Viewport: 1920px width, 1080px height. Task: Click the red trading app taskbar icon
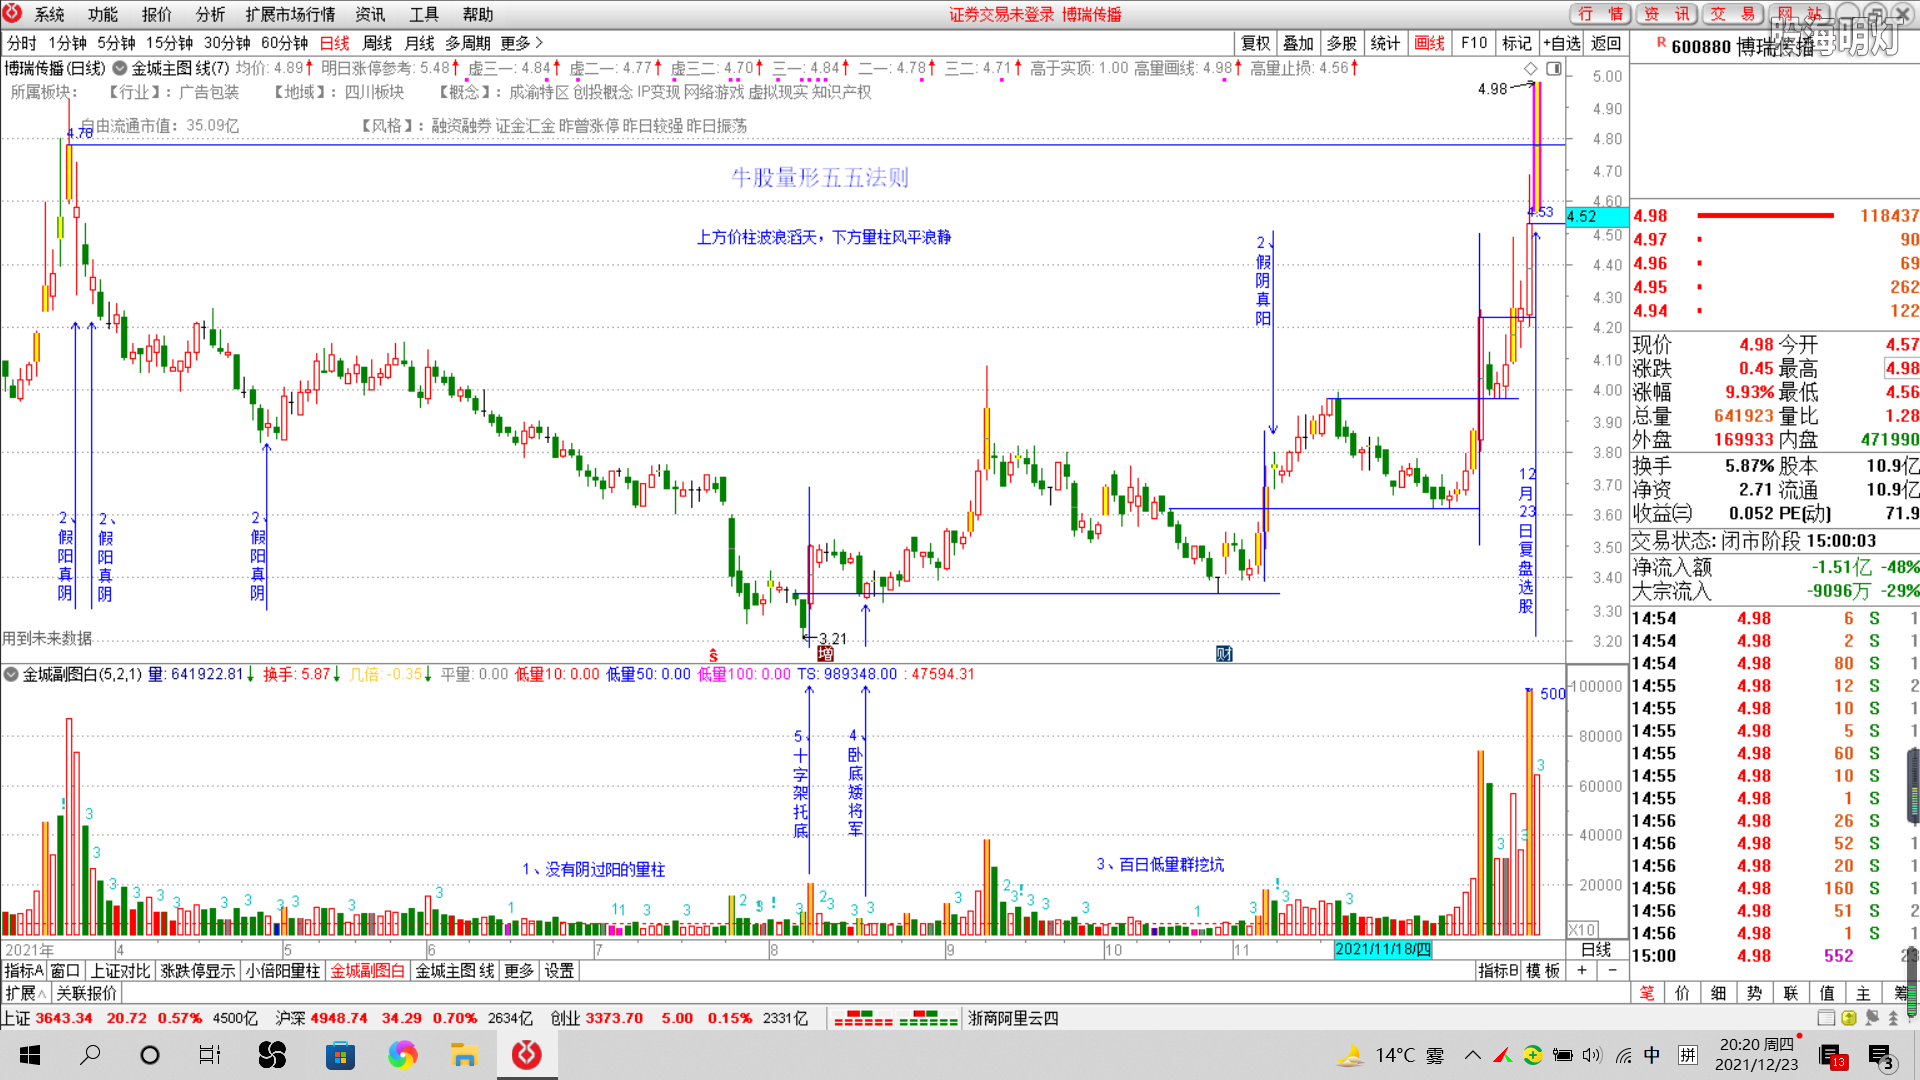527,1055
